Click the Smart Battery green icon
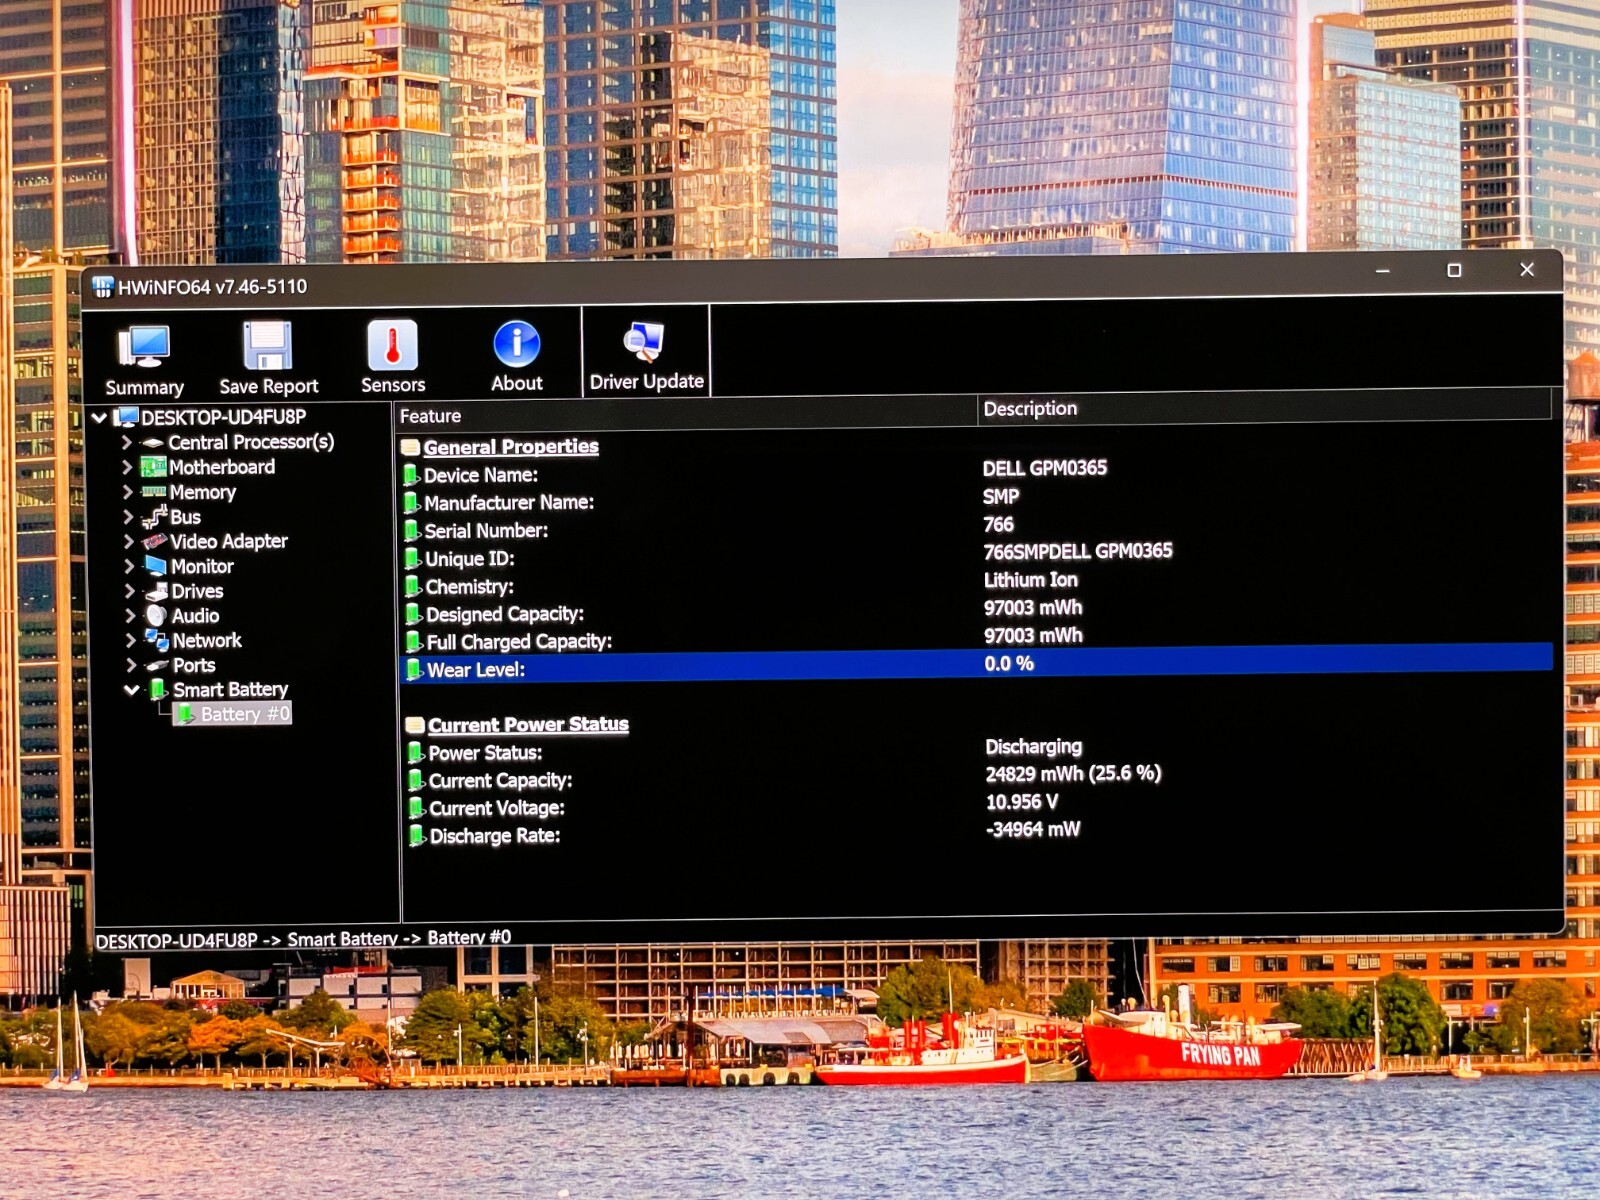The height and width of the screenshot is (1200, 1600). pos(158,689)
